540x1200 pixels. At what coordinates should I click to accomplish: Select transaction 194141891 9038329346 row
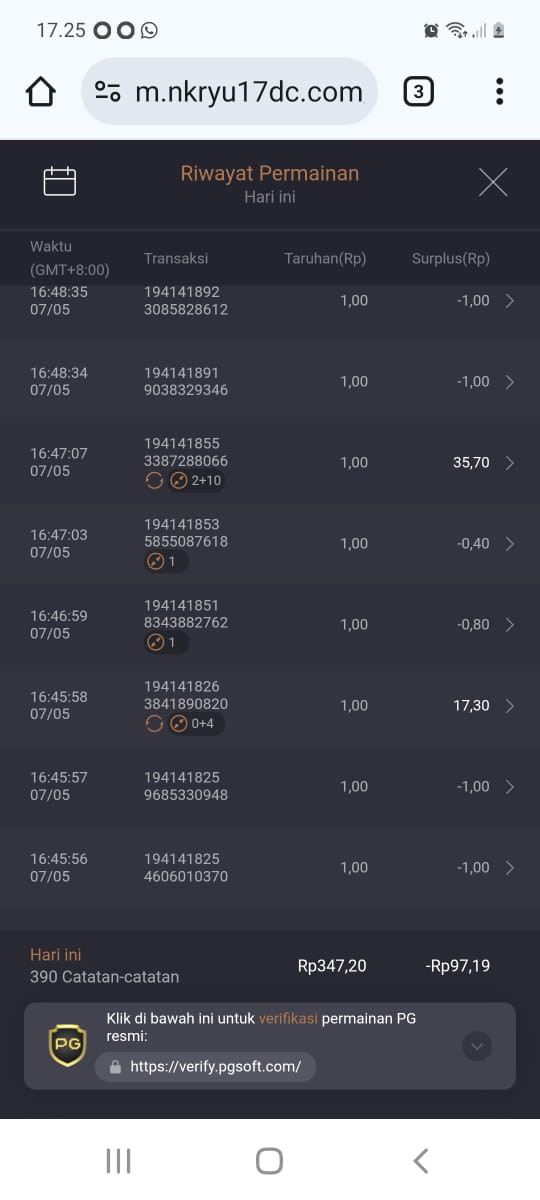pos(270,381)
